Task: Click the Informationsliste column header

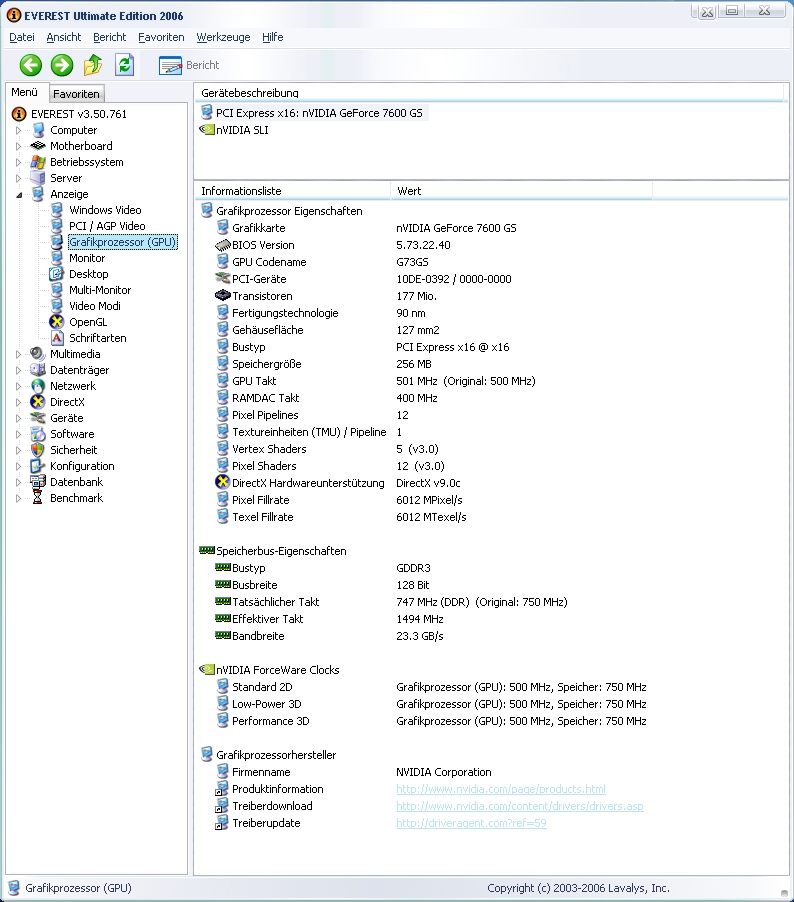Action: [292, 191]
